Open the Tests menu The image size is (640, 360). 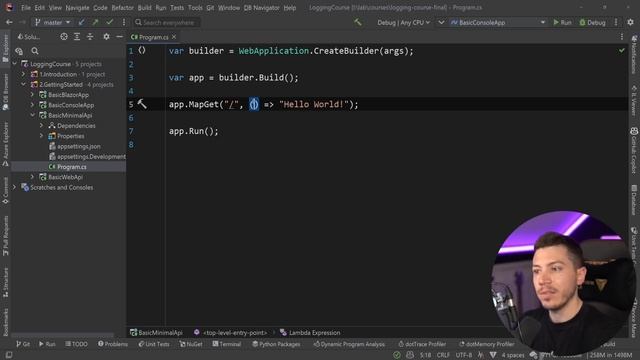(x=177, y=8)
